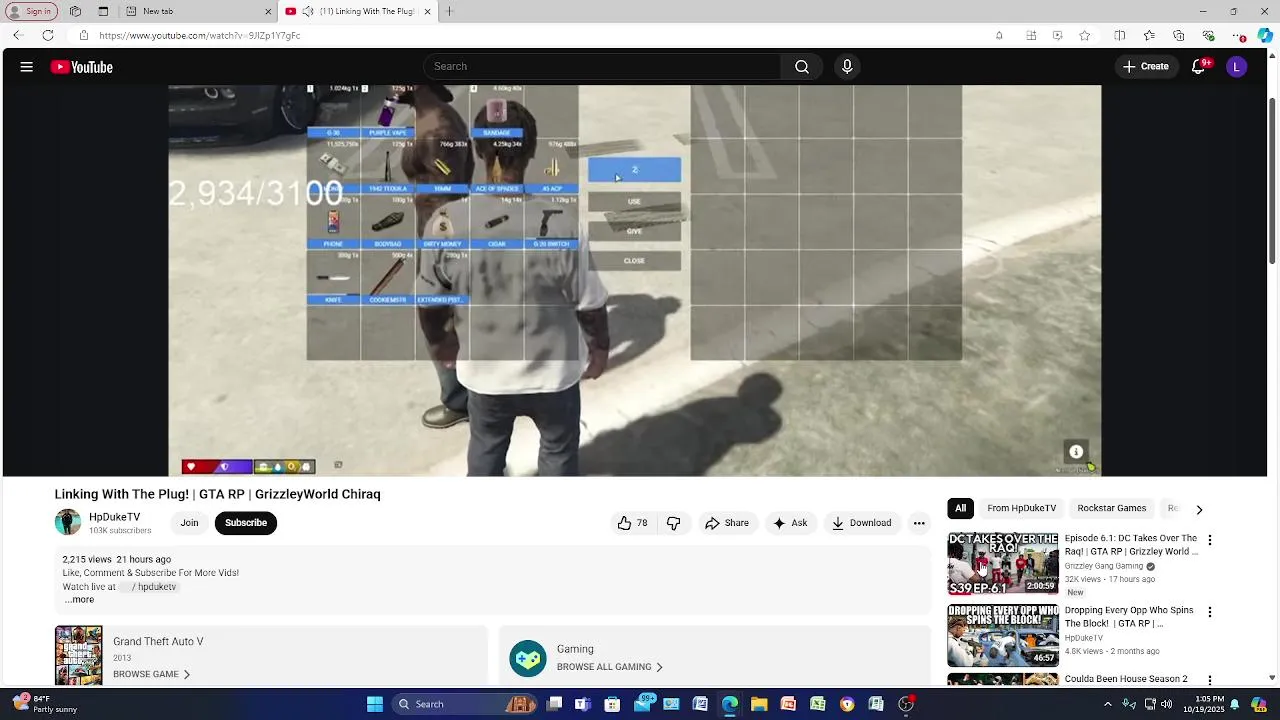1280x720 pixels.
Task: Open the tab actions menu icon
Action: (103, 11)
